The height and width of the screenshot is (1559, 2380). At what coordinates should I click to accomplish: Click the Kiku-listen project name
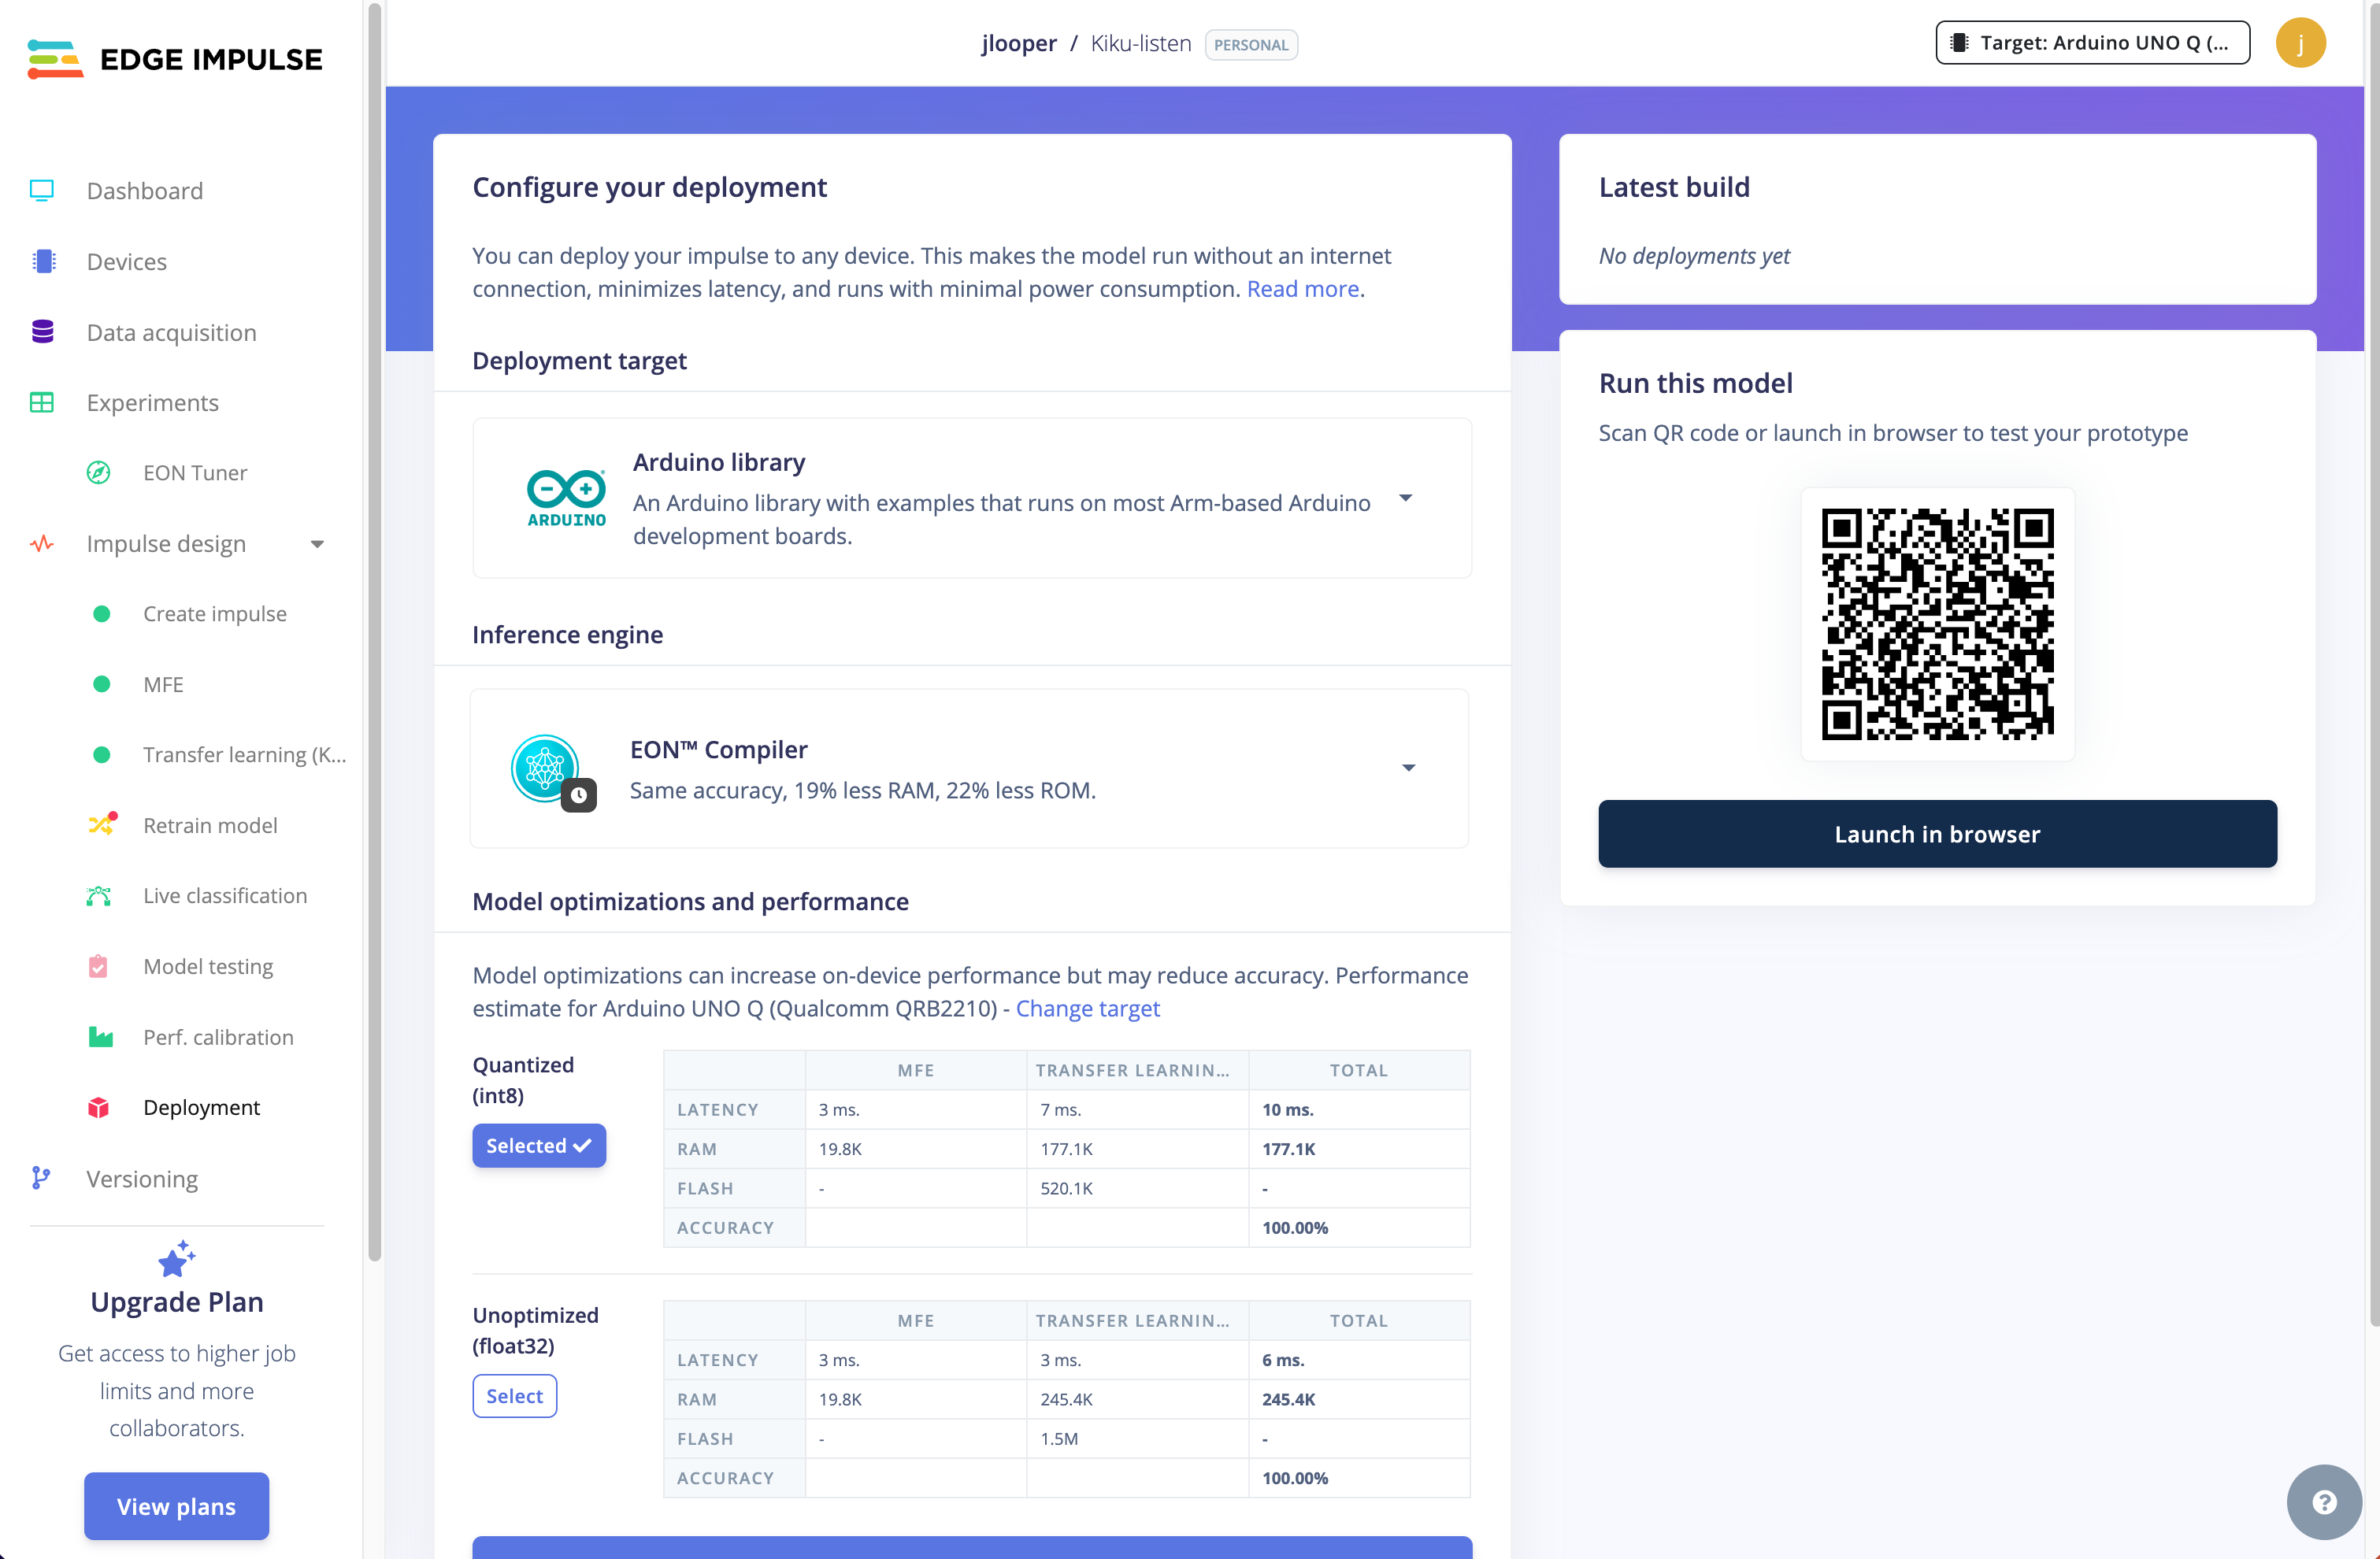tap(1141, 43)
